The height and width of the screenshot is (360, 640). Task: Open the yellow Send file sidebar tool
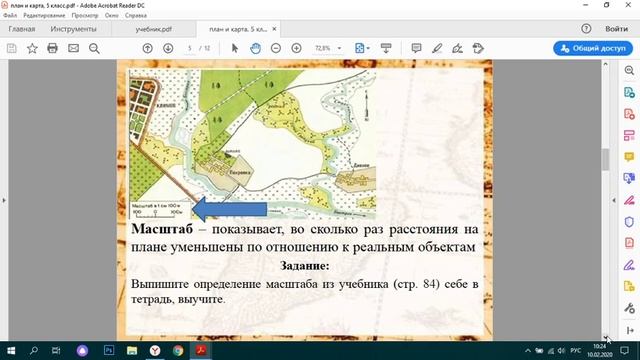click(x=629, y=287)
